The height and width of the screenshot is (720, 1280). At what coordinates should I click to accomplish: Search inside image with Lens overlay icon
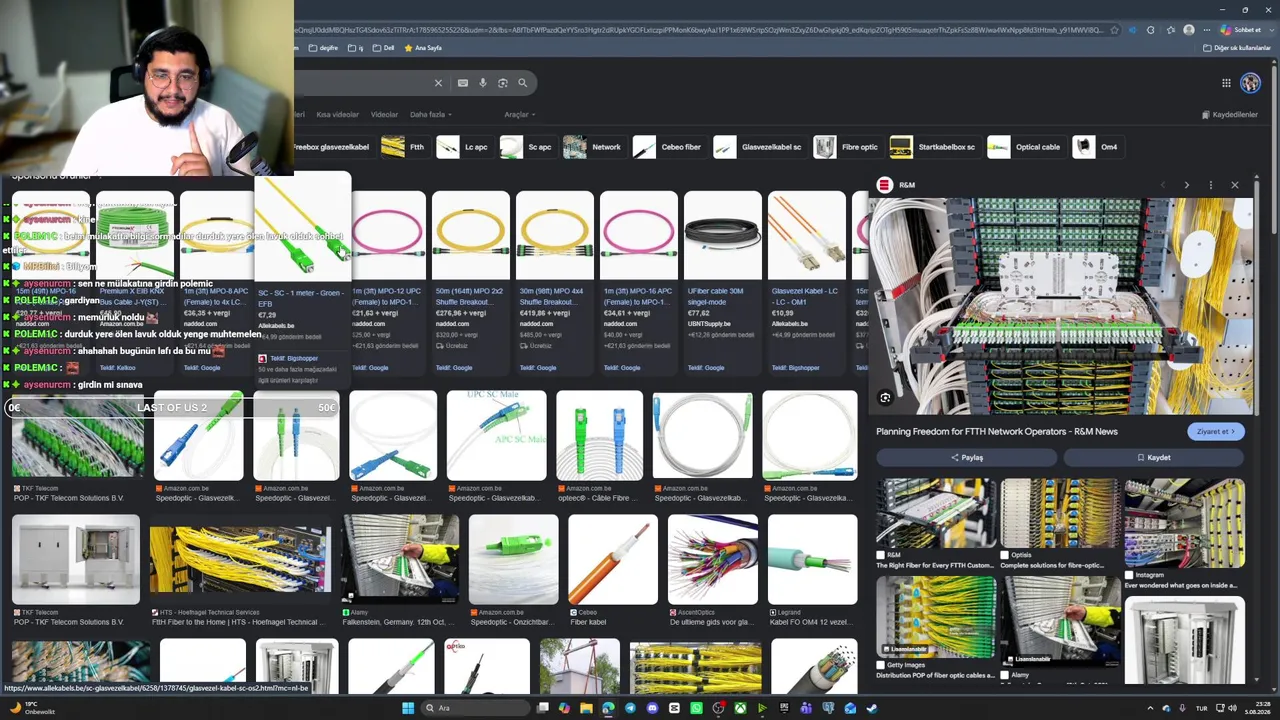[x=885, y=398]
